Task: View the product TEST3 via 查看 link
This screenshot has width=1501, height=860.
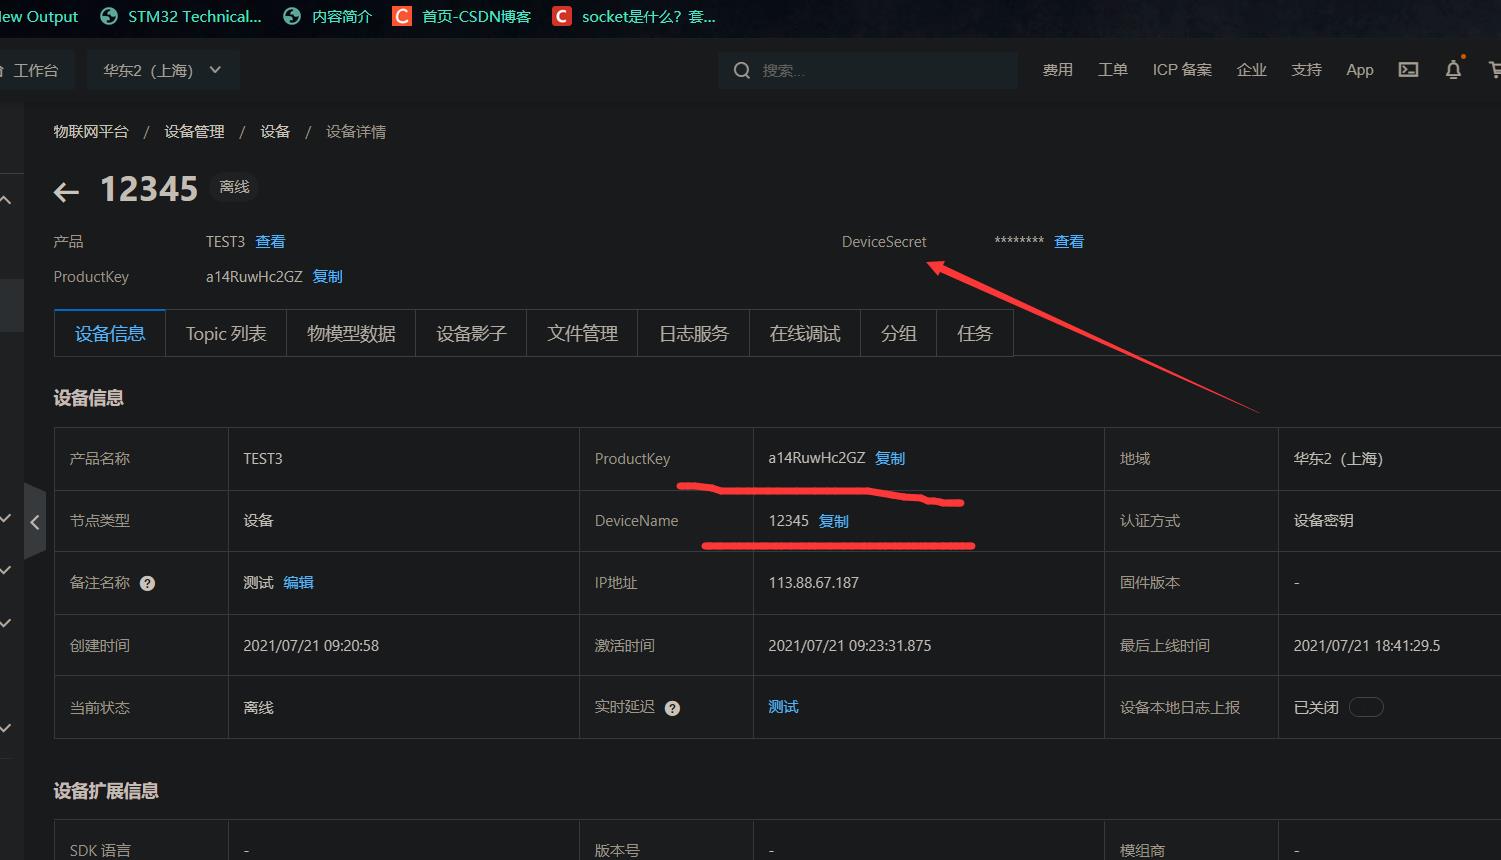Action: (270, 242)
